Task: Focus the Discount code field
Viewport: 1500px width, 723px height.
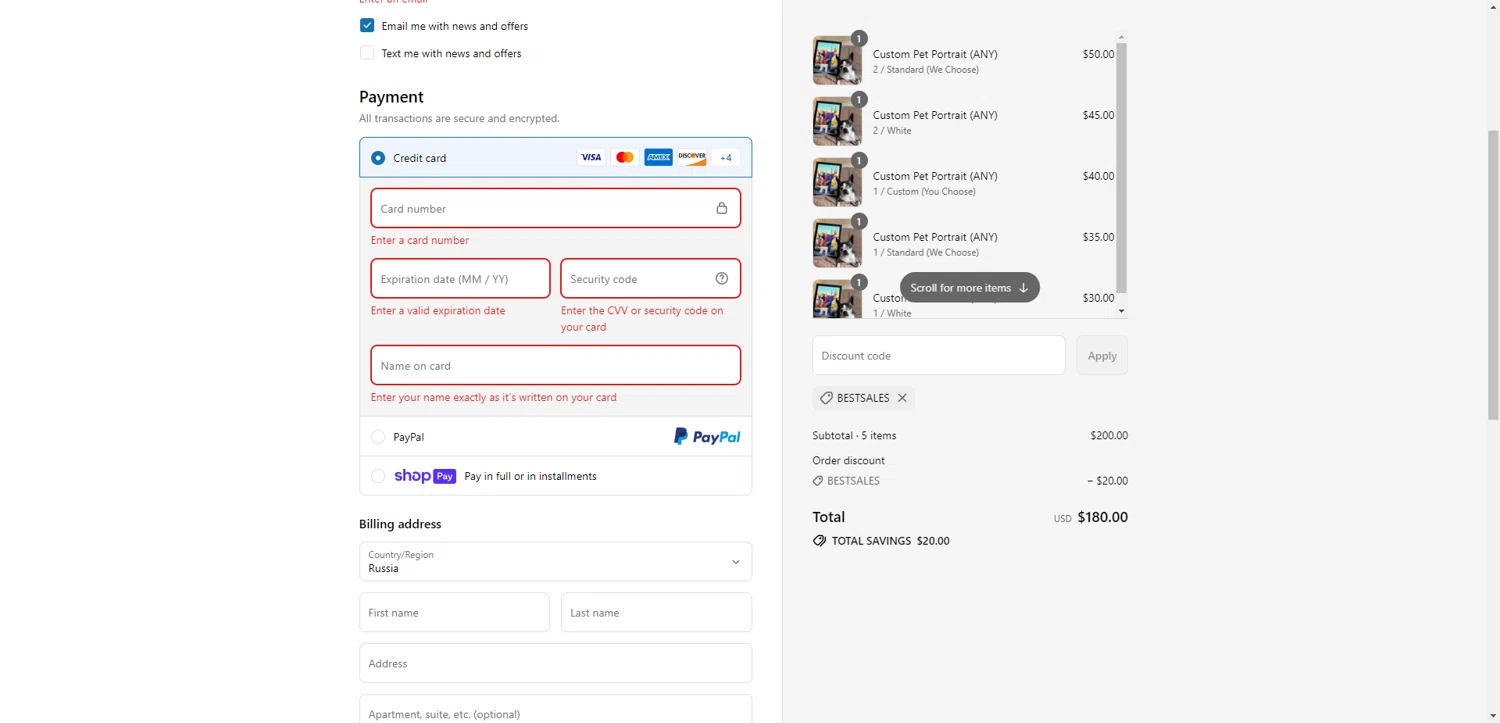Action: click(938, 356)
